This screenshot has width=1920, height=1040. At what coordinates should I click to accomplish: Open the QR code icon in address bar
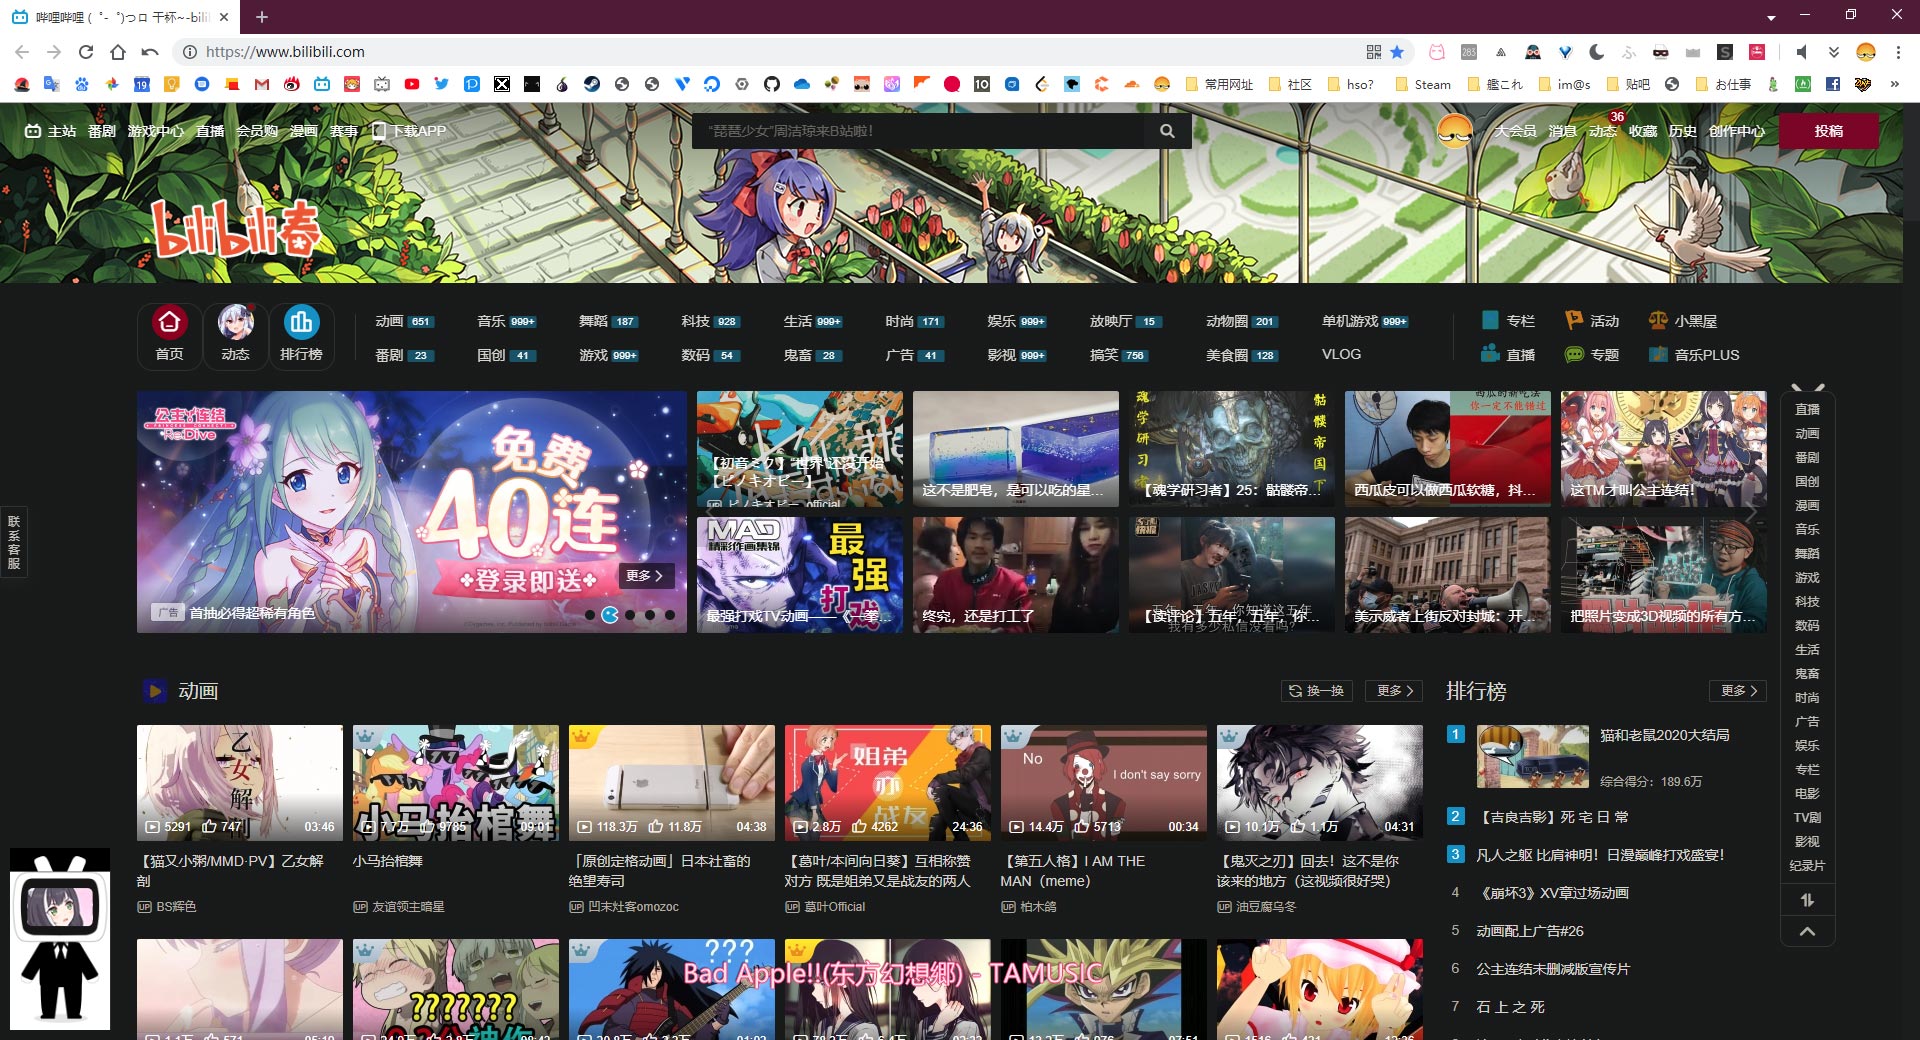pyautogui.click(x=1374, y=52)
